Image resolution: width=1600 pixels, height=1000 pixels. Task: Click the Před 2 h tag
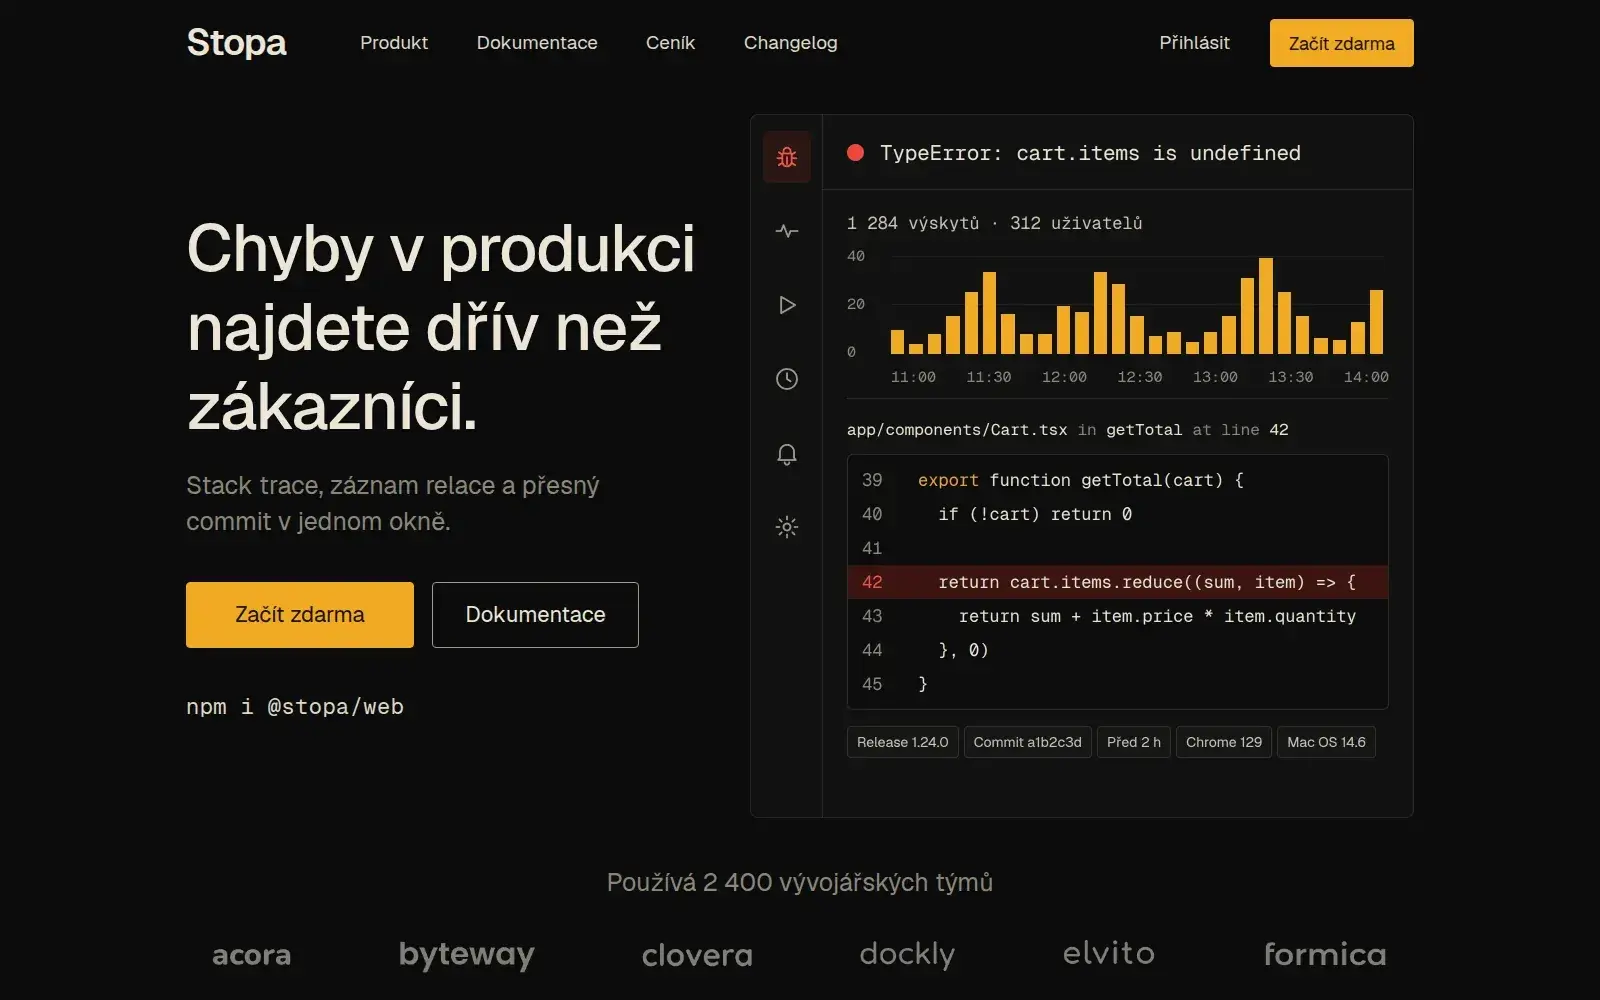point(1134,742)
